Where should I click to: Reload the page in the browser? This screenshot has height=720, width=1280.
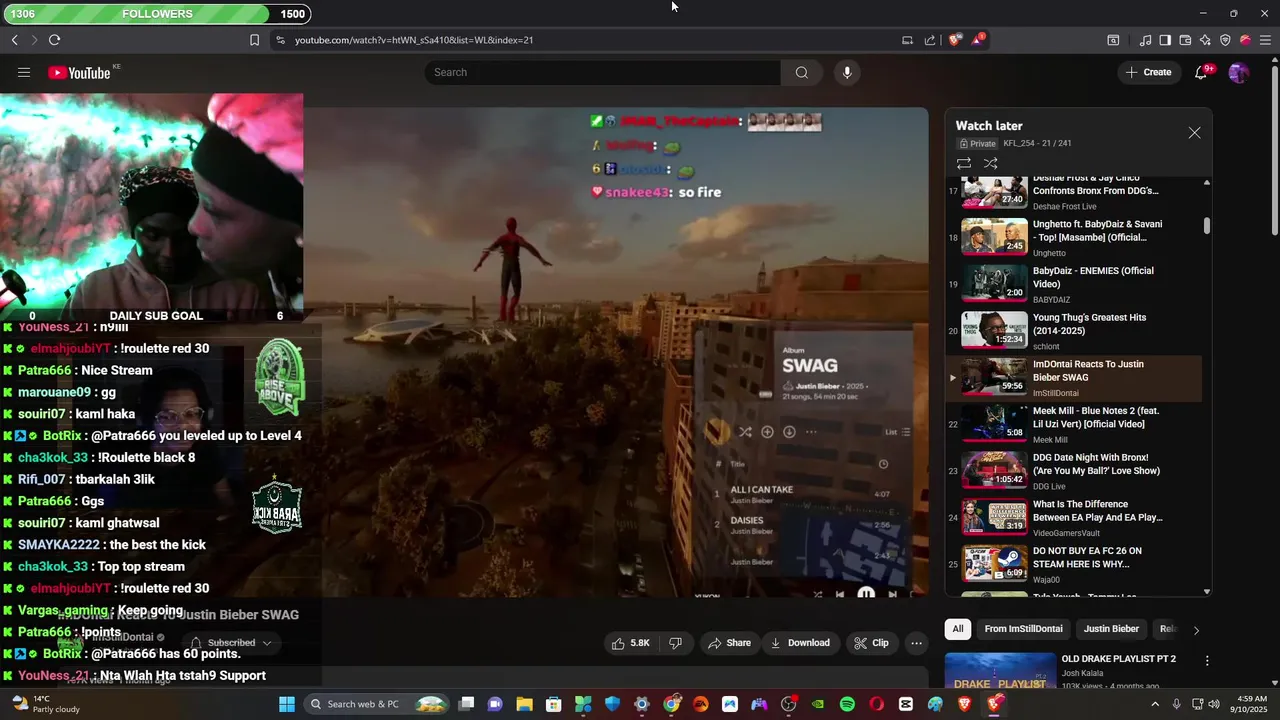point(54,40)
